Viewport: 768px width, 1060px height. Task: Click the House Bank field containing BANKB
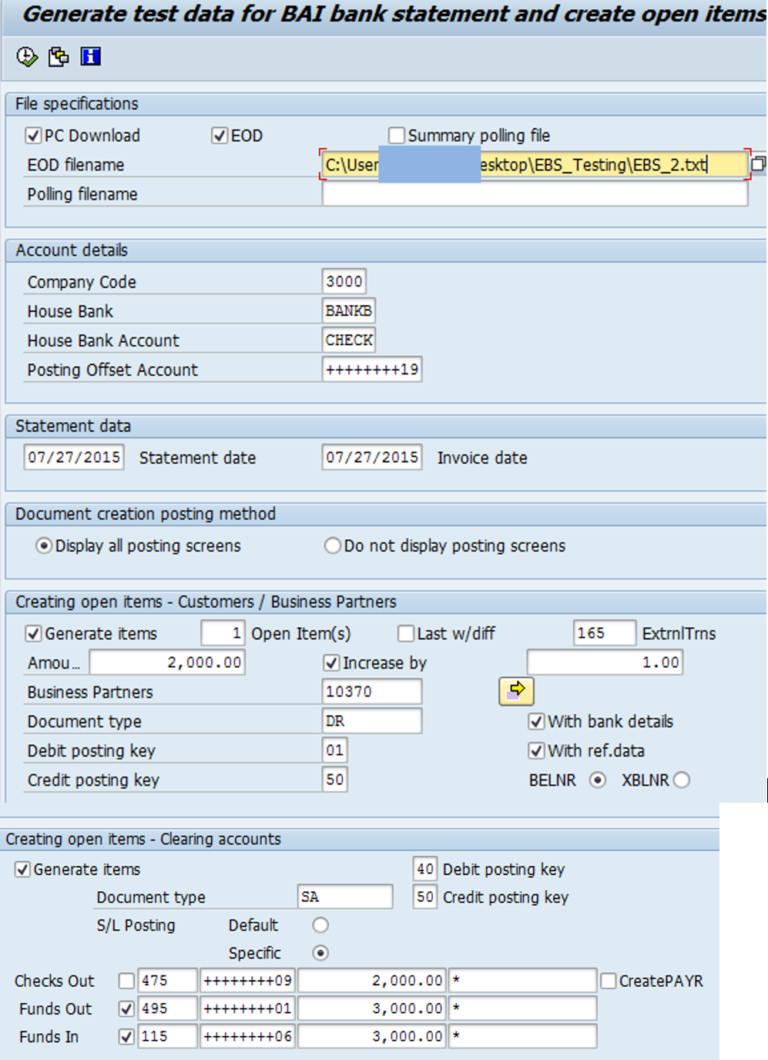tap(349, 311)
